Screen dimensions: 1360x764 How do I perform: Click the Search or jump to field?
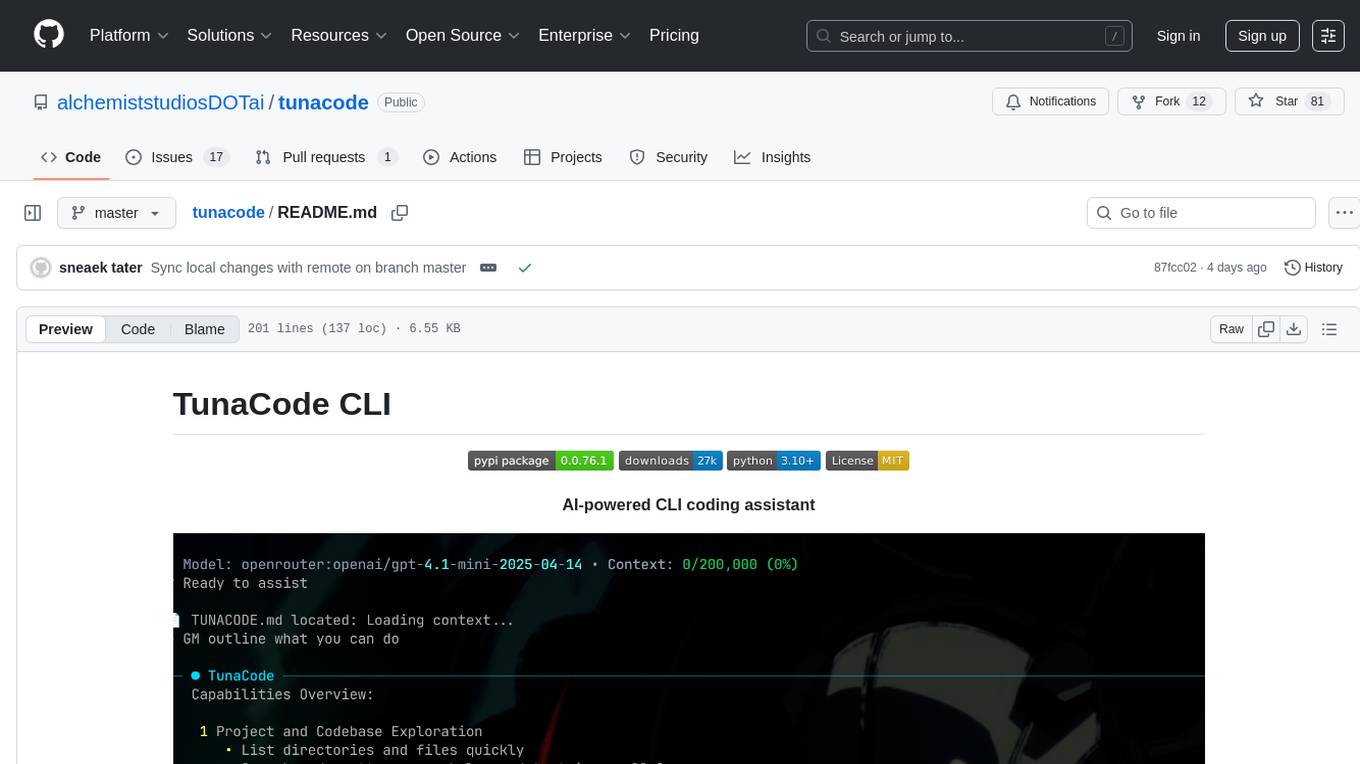[970, 36]
